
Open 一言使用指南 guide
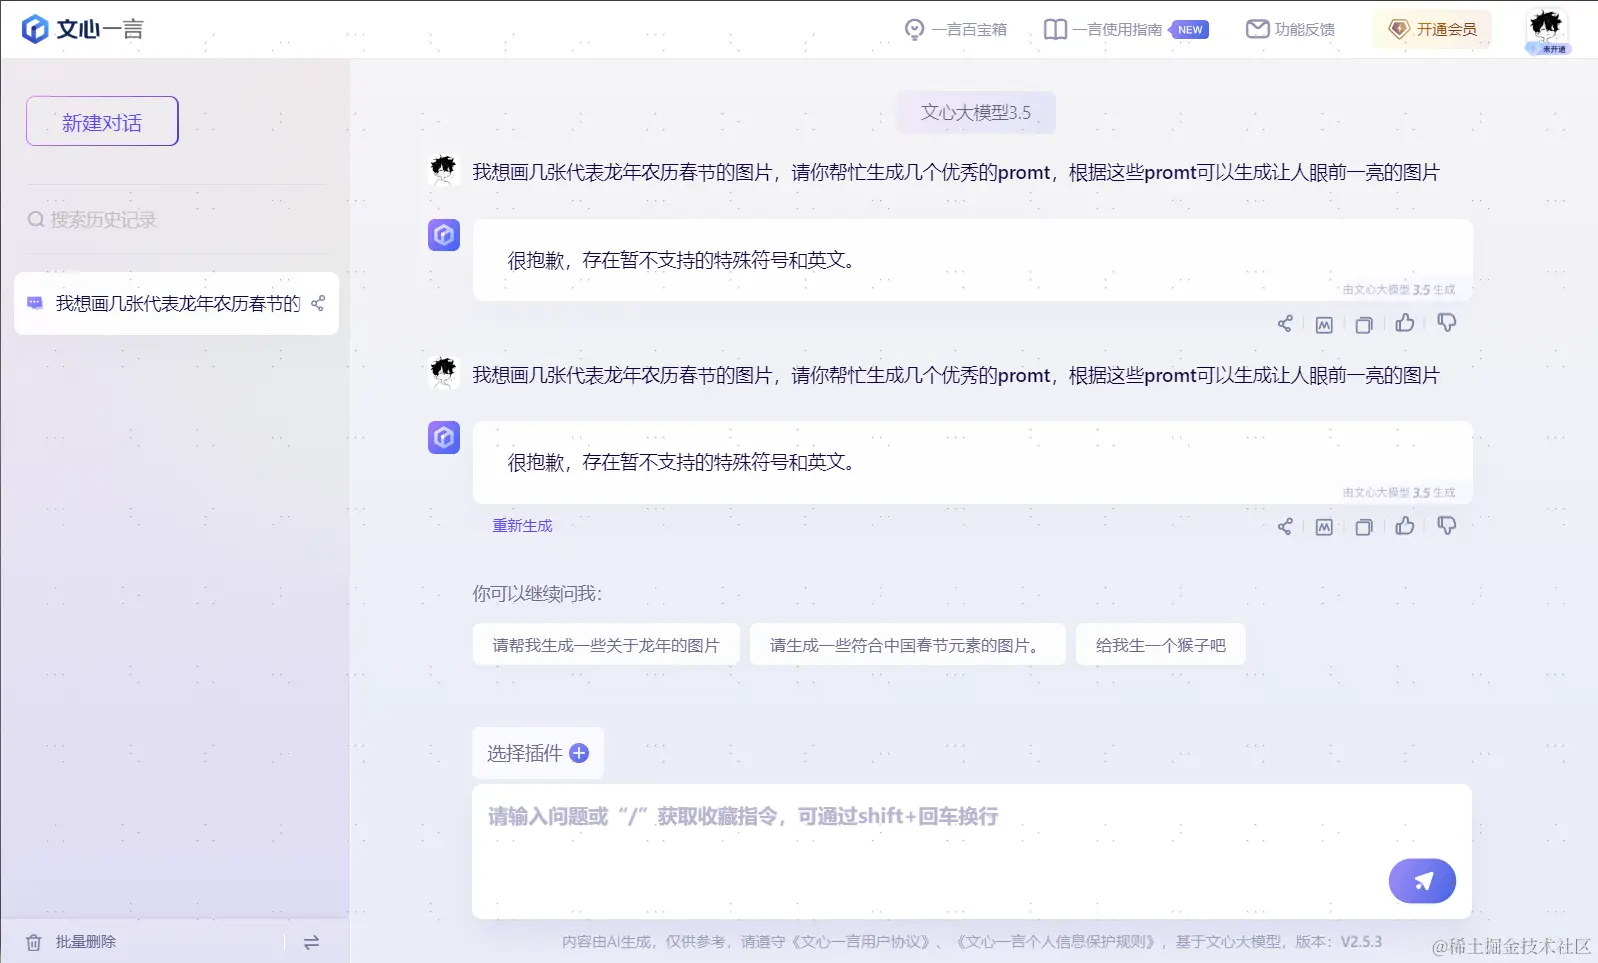pyautogui.click(x=1103, y=29)
